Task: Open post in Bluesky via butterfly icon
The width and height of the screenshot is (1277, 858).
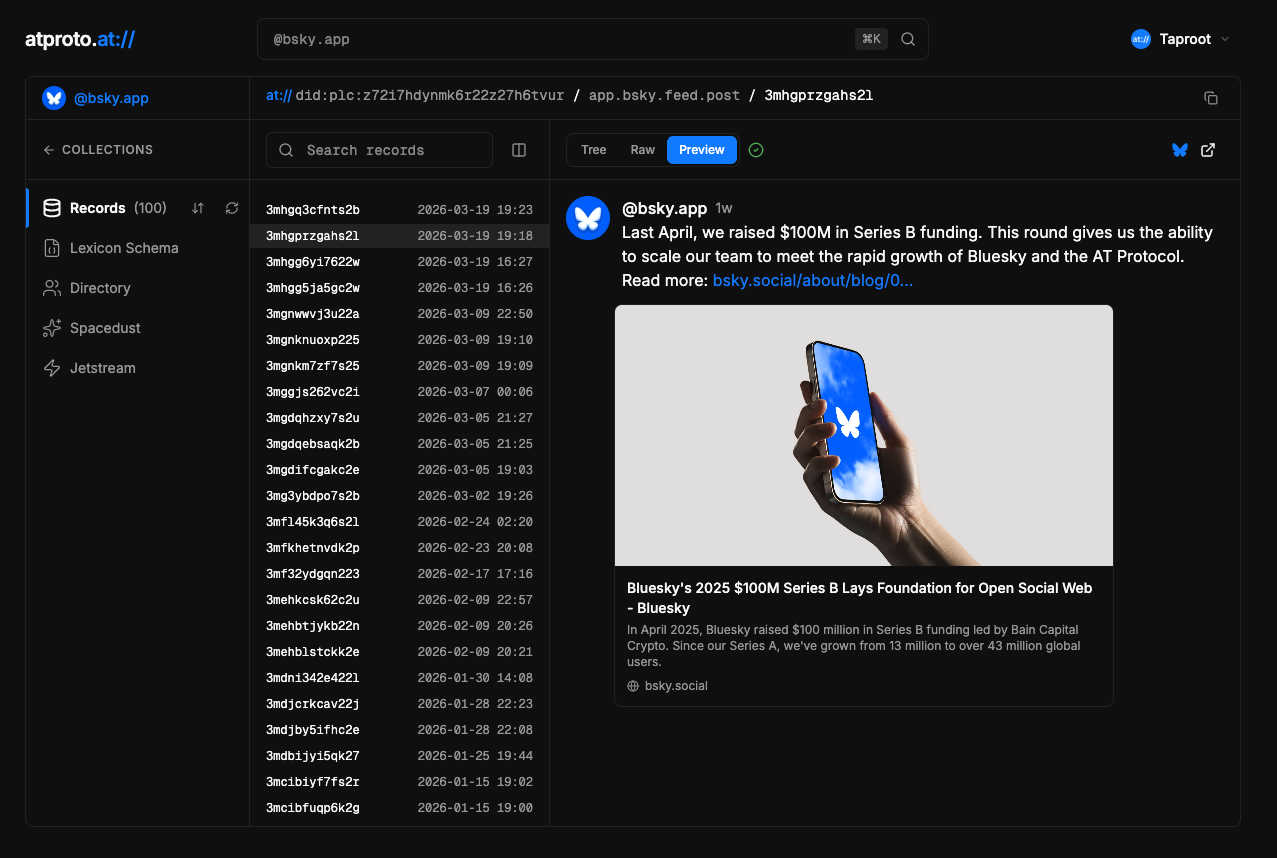Action: tap(1180, 150)
